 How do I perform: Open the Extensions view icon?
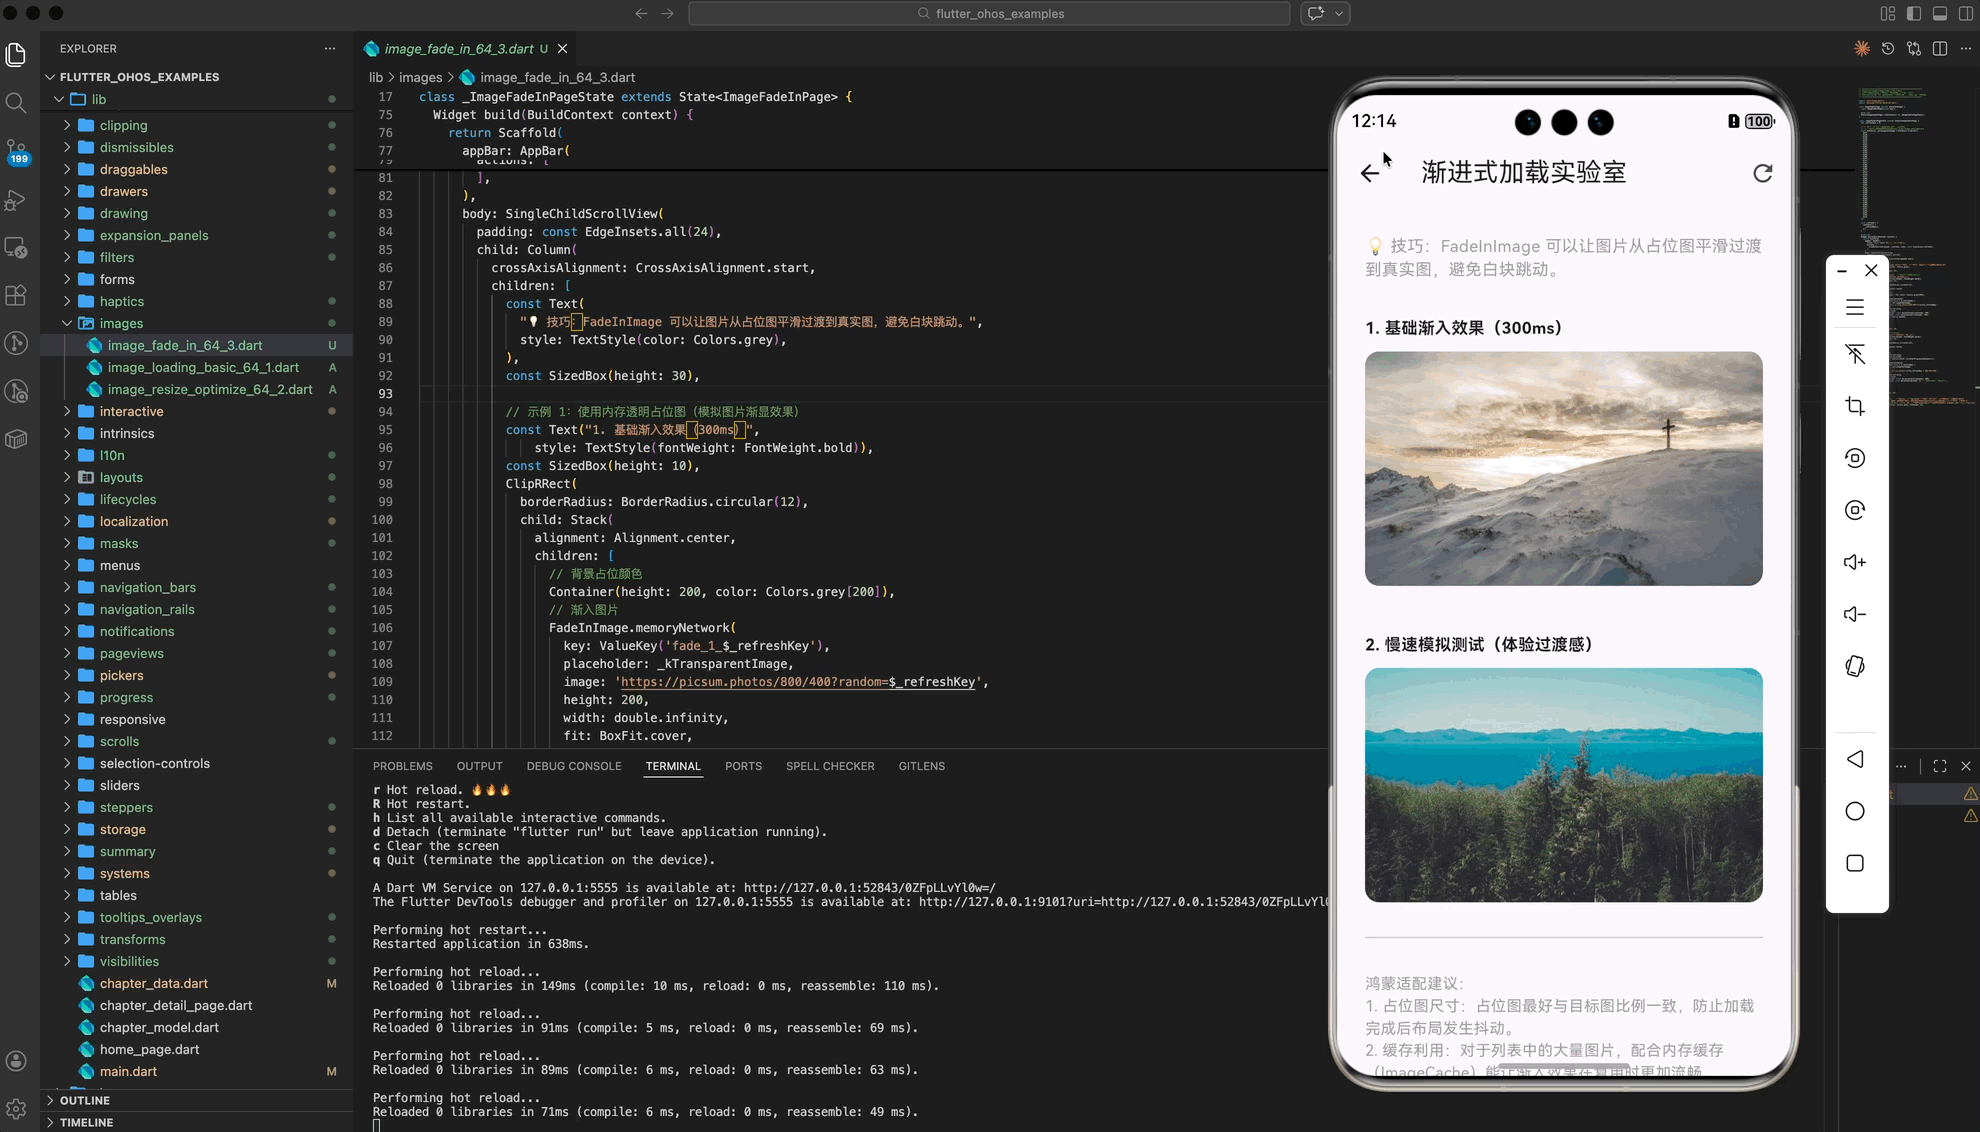tap(16, 295)
